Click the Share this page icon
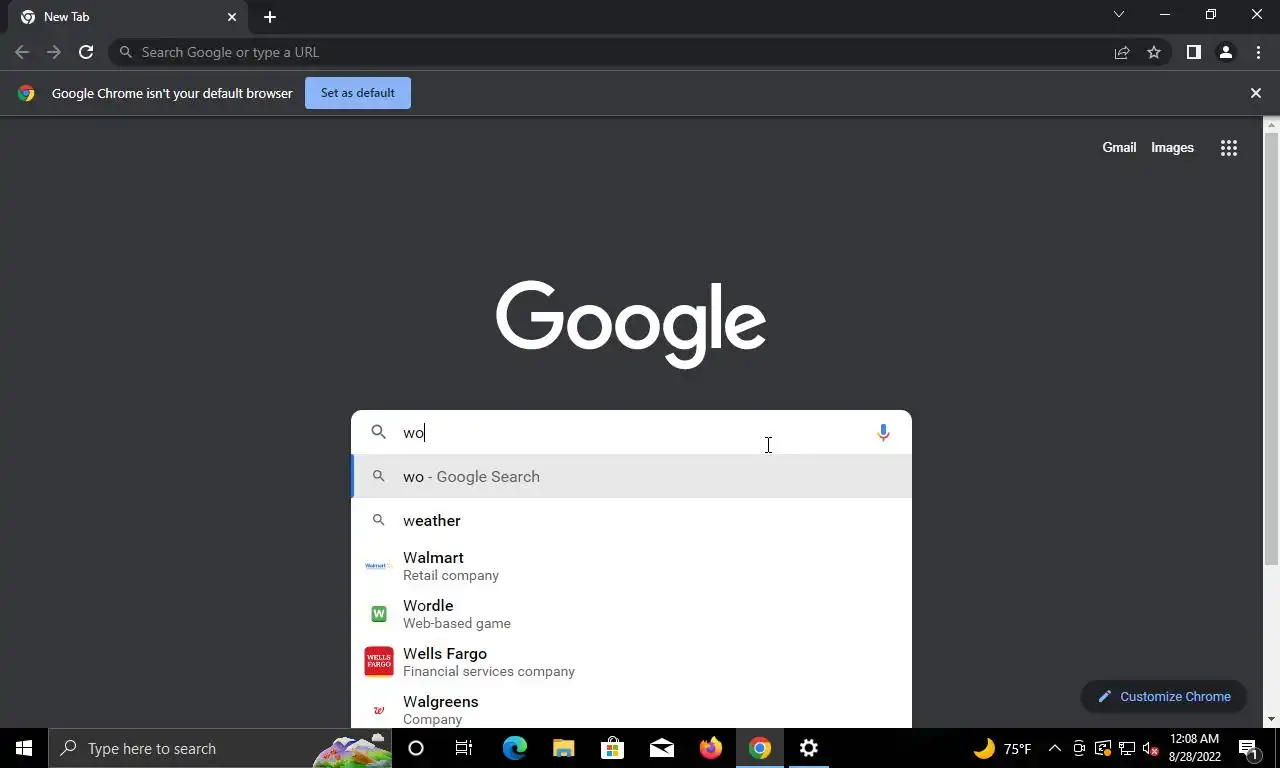Screen dimensions: 1280x768 click(1122, 52)
